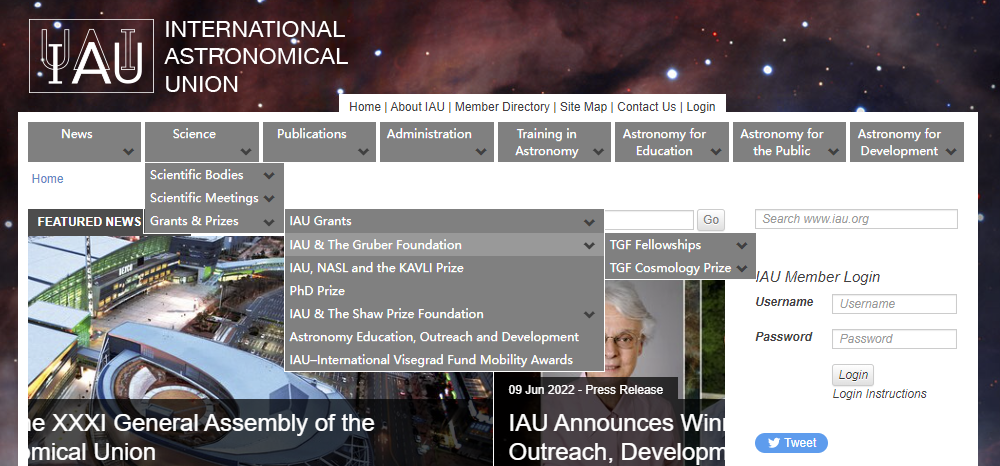Select TGF Fellowships item

[x=680, y=245]
